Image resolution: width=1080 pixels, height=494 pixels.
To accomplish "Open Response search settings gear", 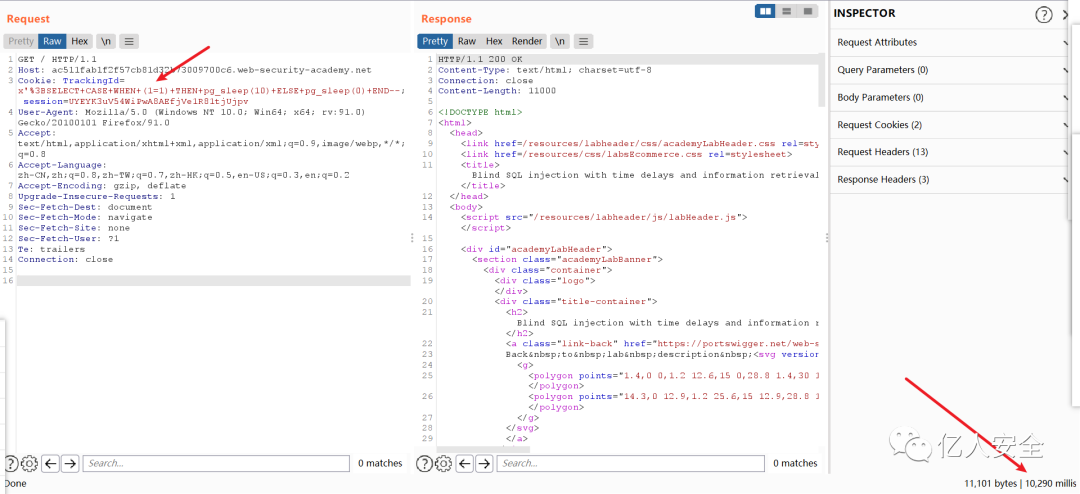I will (x=444, y=463).
